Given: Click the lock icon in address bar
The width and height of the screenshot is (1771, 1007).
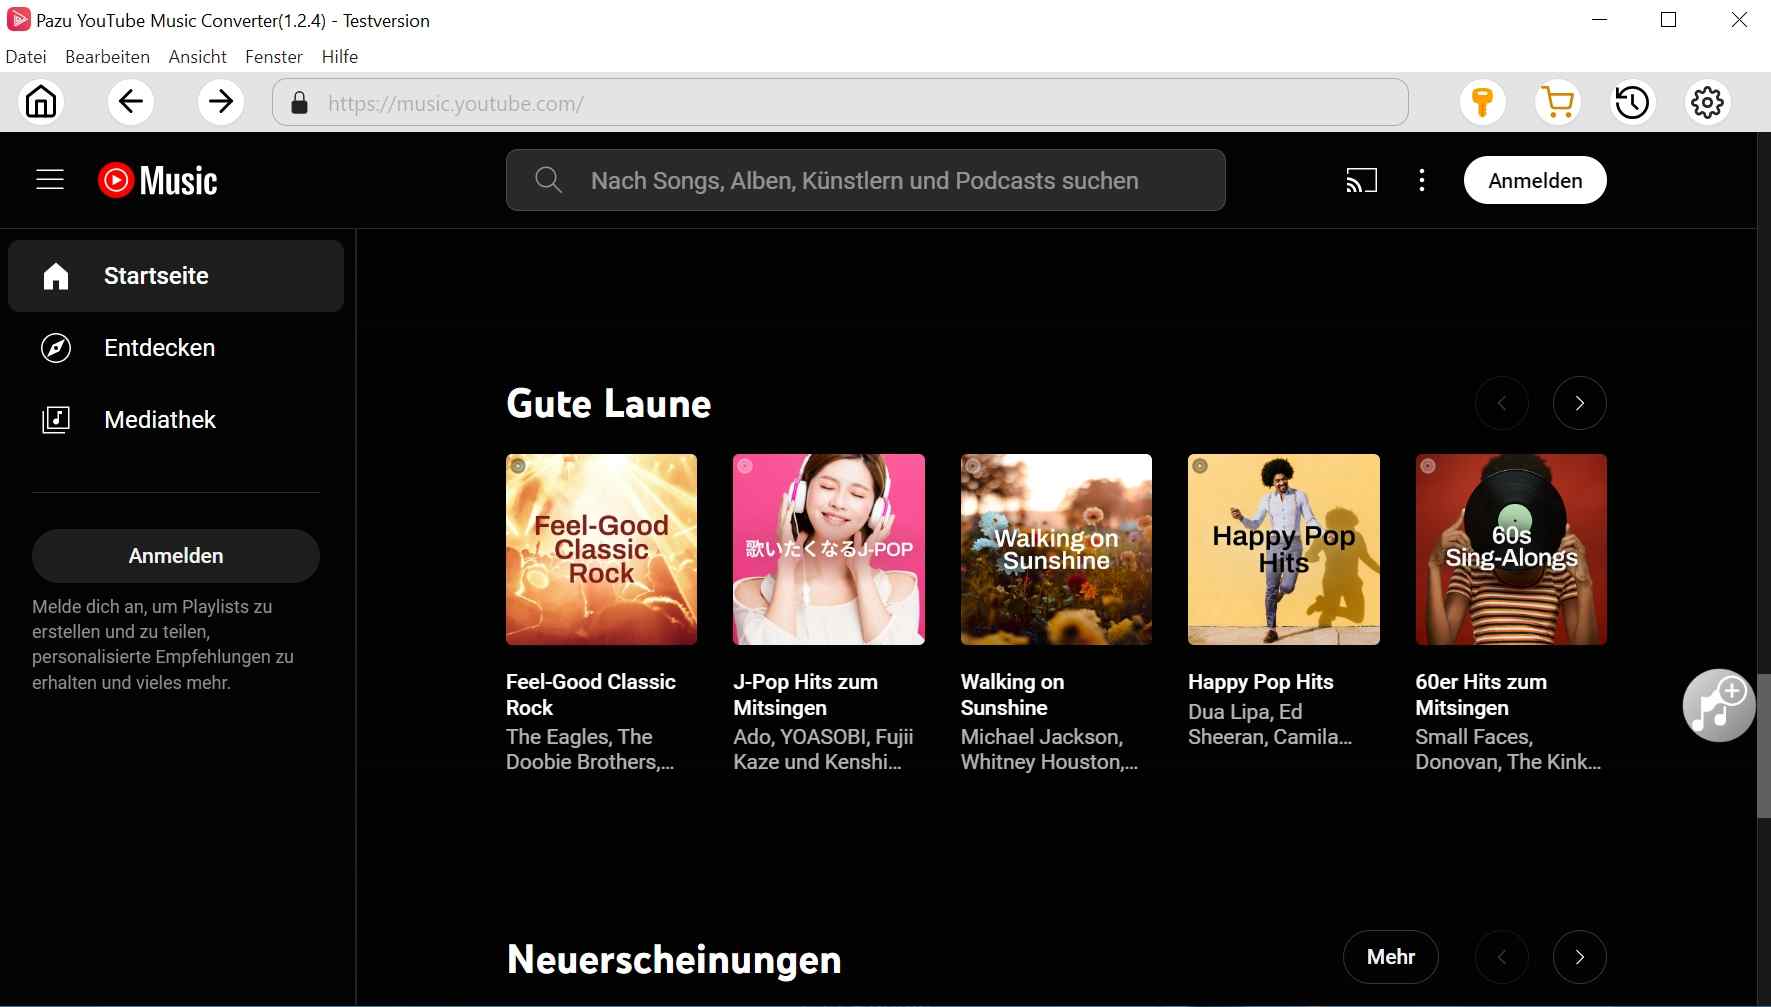Looking at the screenshot, I should 299,103.
